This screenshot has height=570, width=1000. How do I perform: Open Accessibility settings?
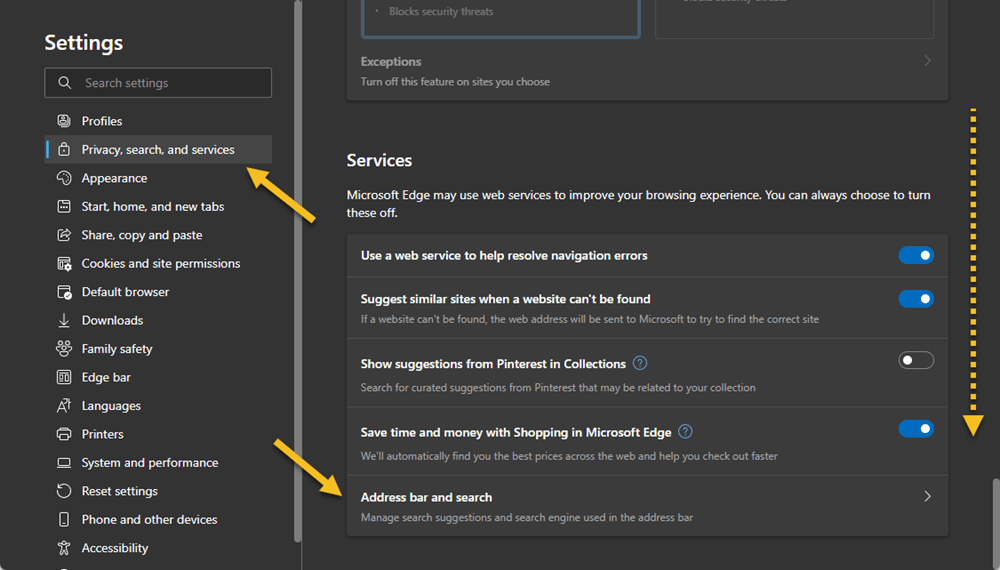(158, 548)
